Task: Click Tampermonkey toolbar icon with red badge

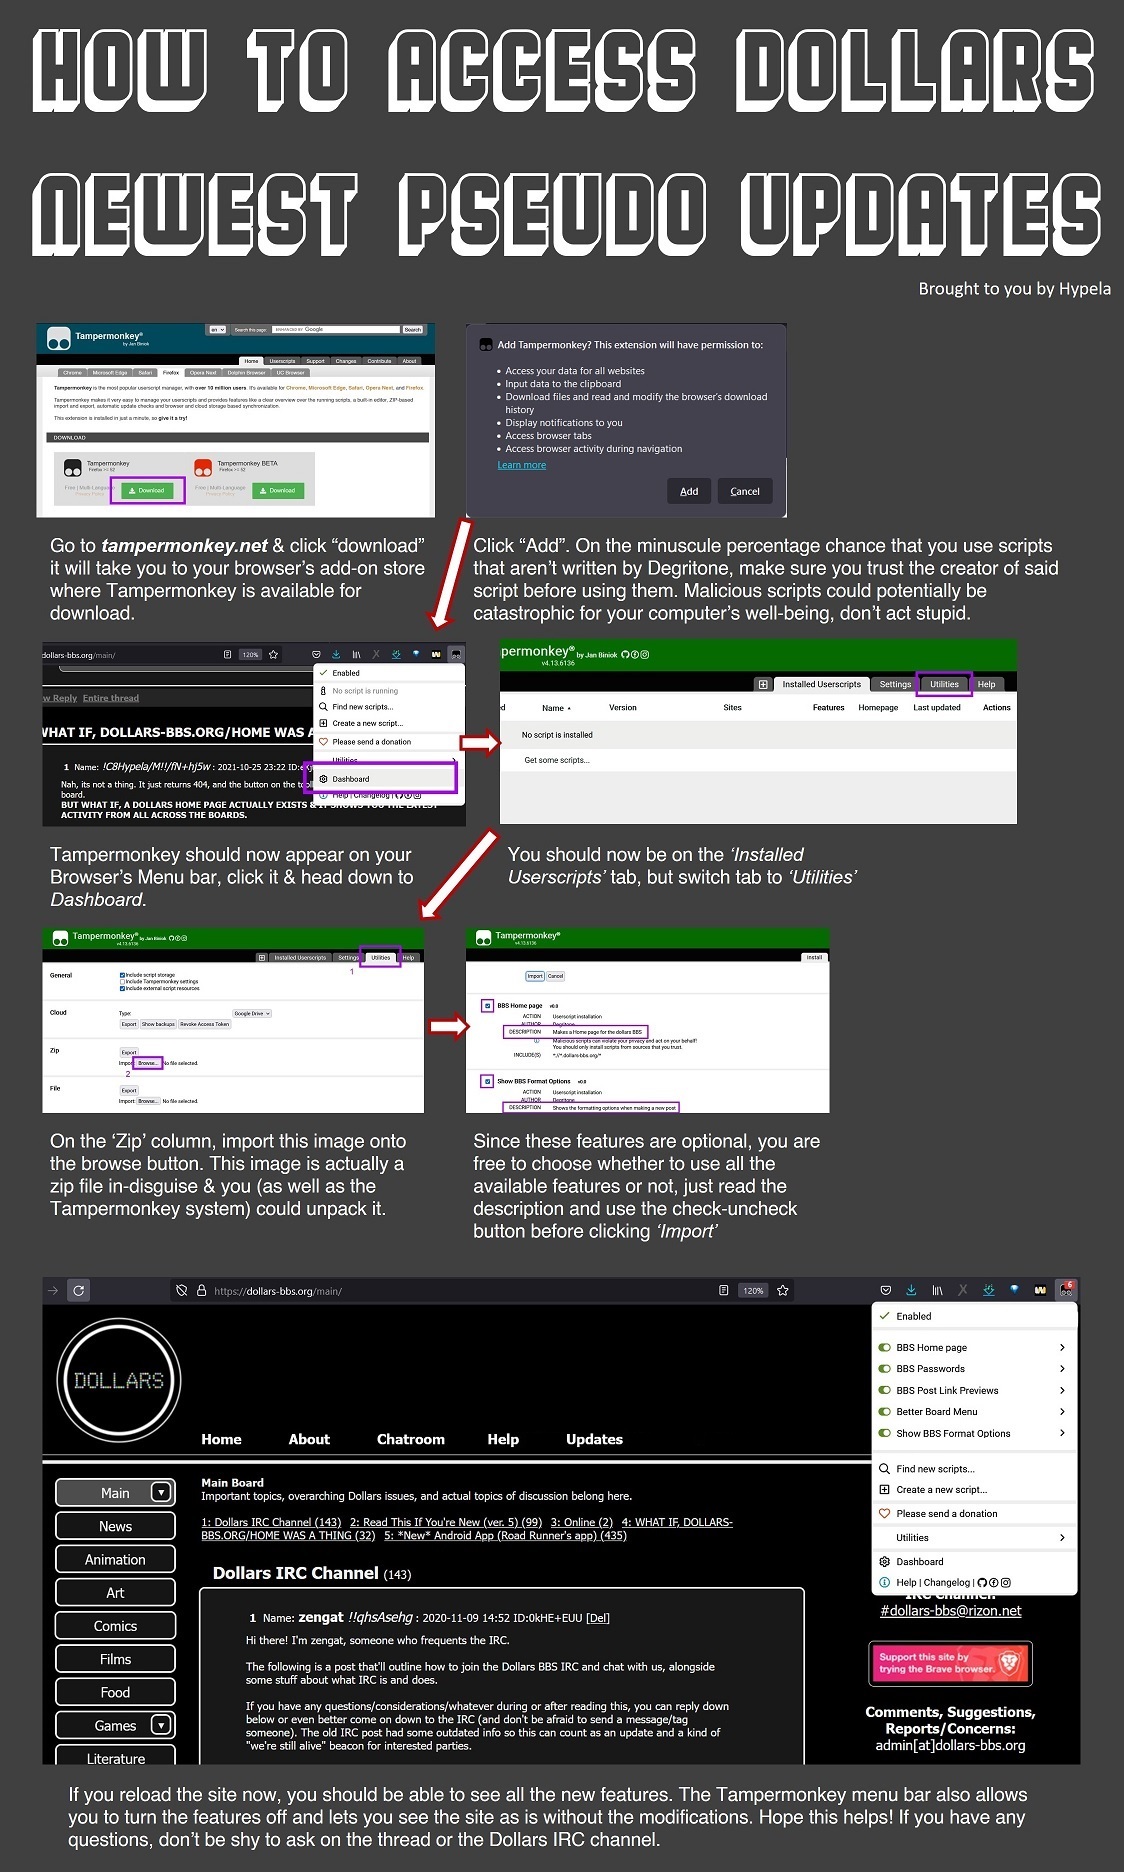Action: [x=1066, y=1290]
